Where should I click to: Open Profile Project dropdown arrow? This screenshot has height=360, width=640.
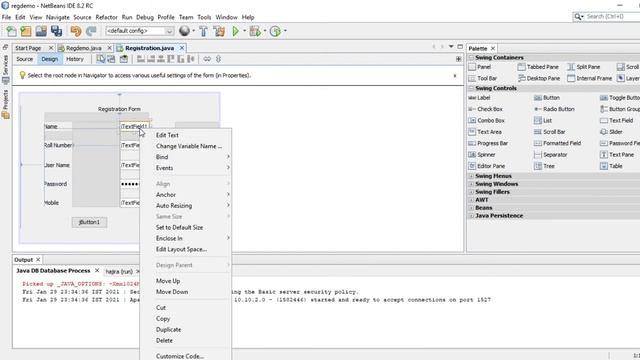click(x=285, y=31)
